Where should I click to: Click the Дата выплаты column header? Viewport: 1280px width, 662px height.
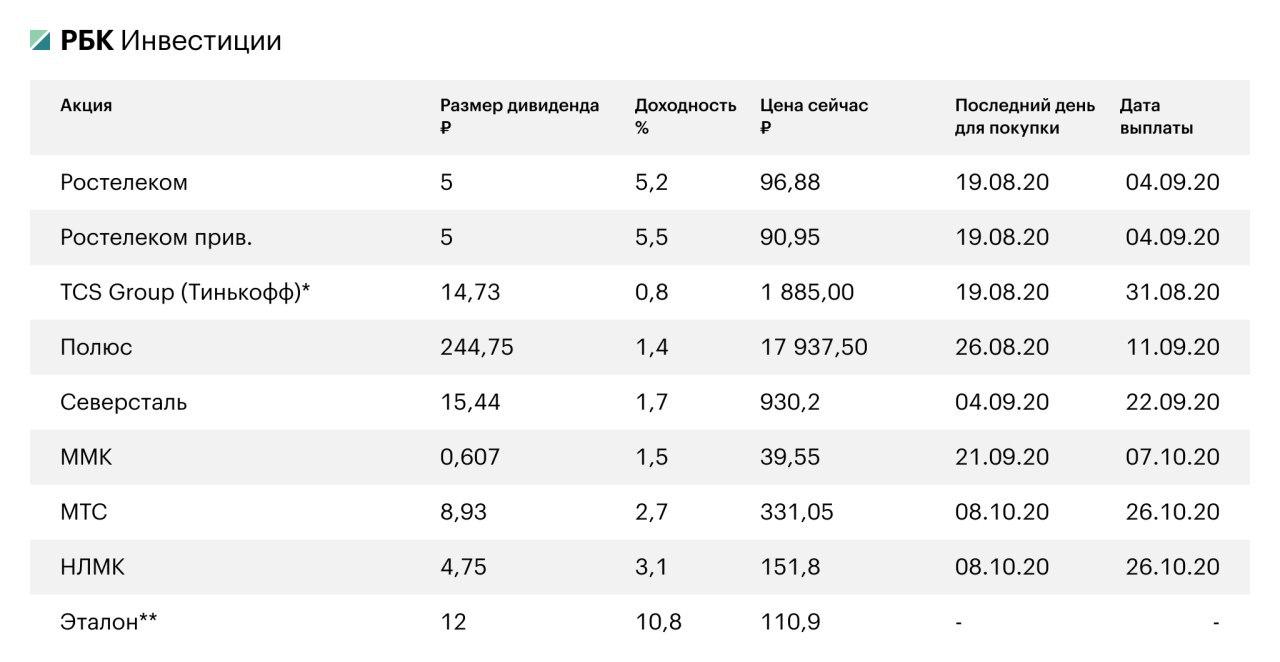(1156, 116)
